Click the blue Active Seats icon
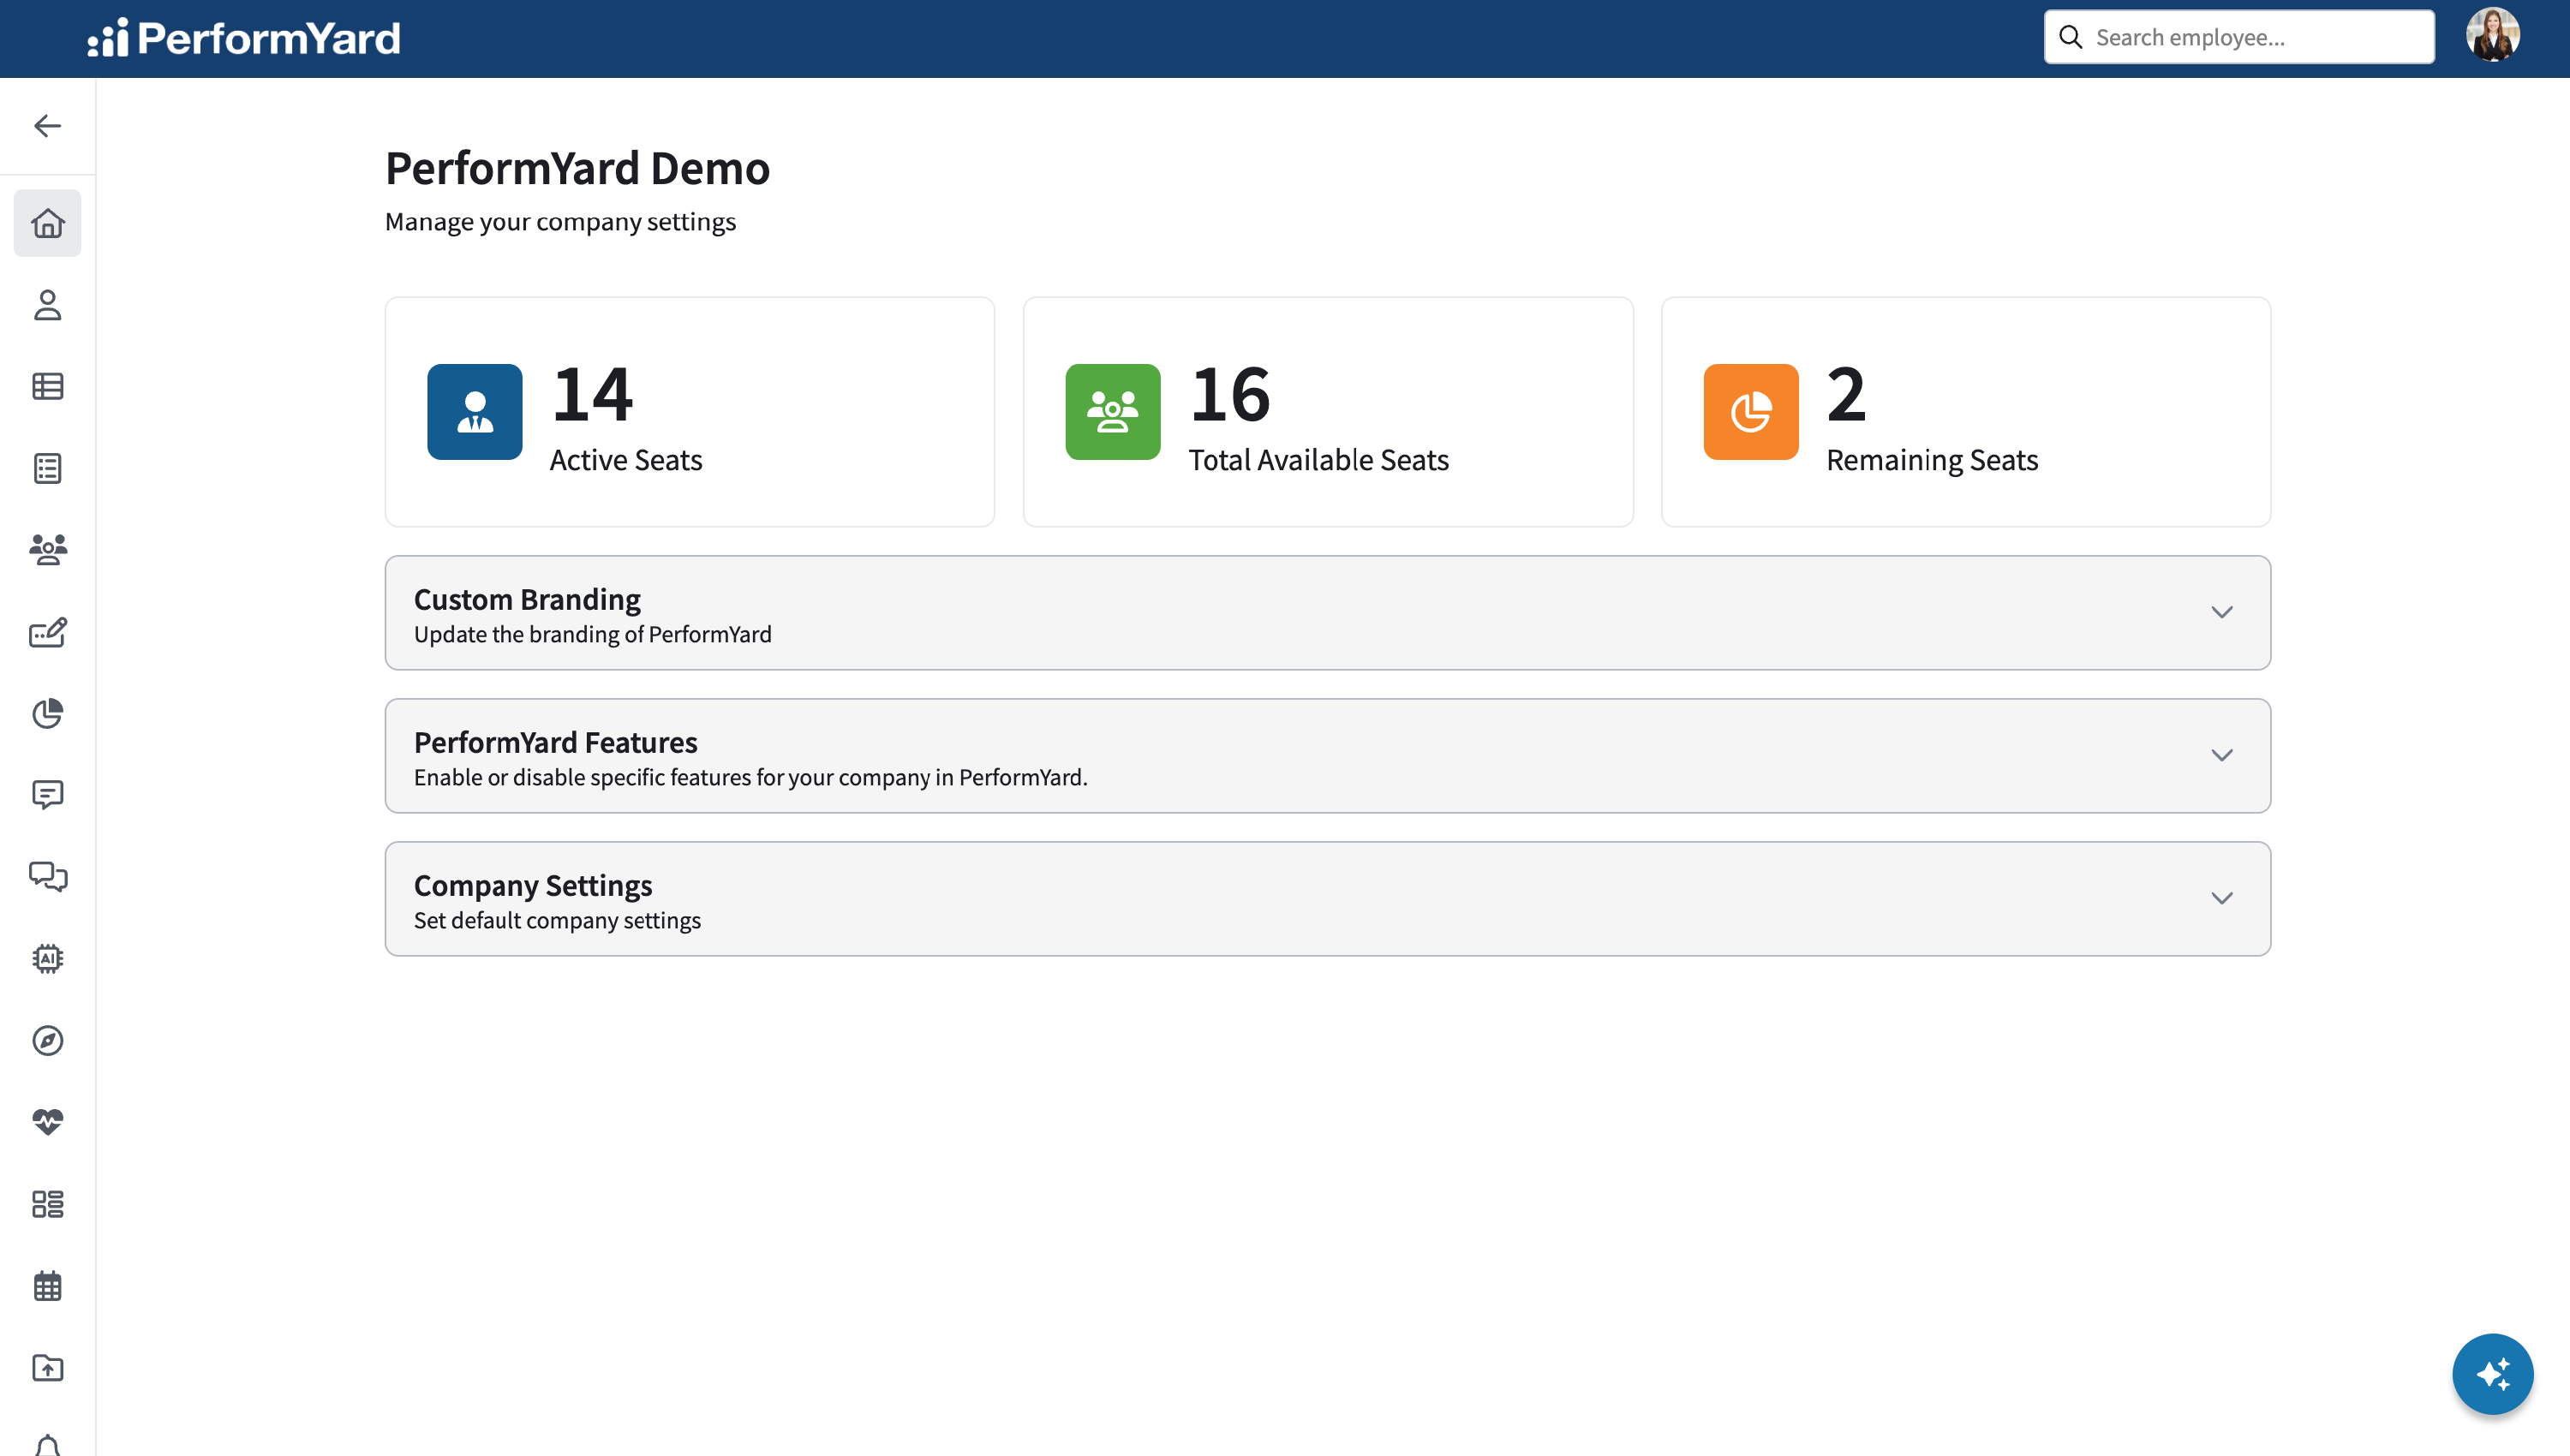The width and height of the screenshot is (2570, 1456). (x=474, y=412)
